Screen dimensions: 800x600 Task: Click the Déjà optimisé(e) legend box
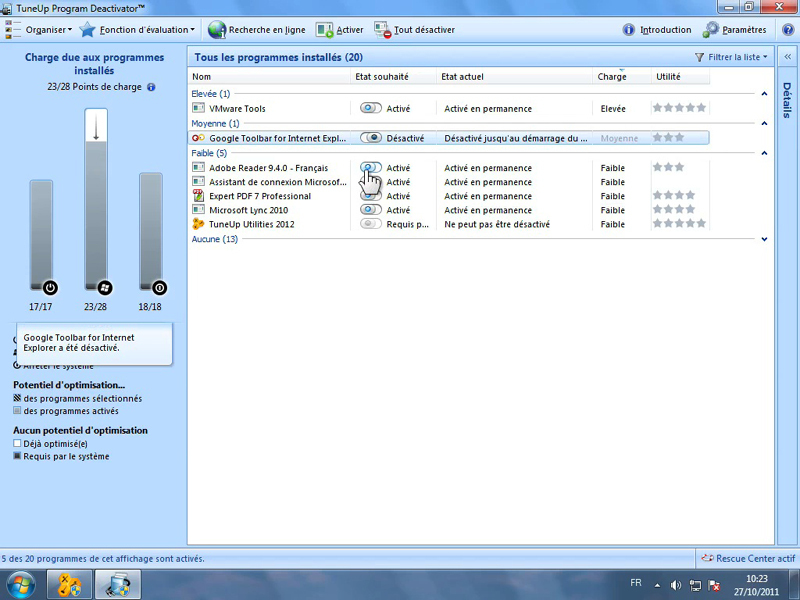click(17, 443)
